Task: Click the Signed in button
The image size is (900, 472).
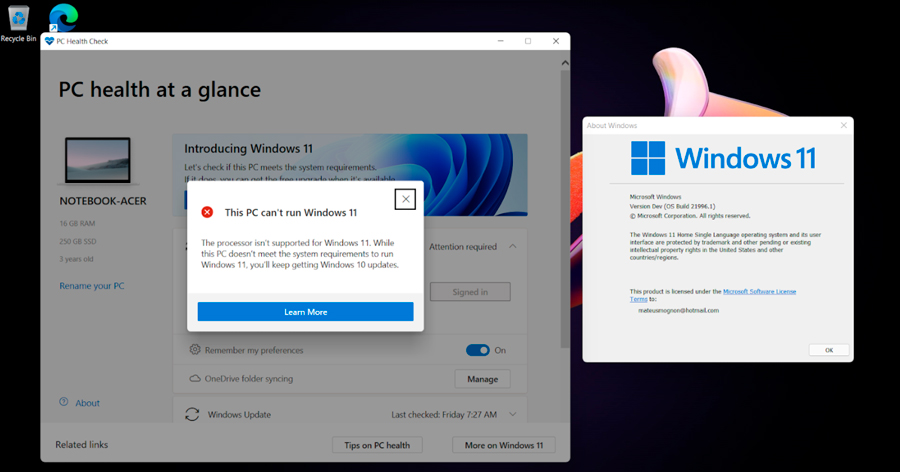Action: click(x=470, y=292)
